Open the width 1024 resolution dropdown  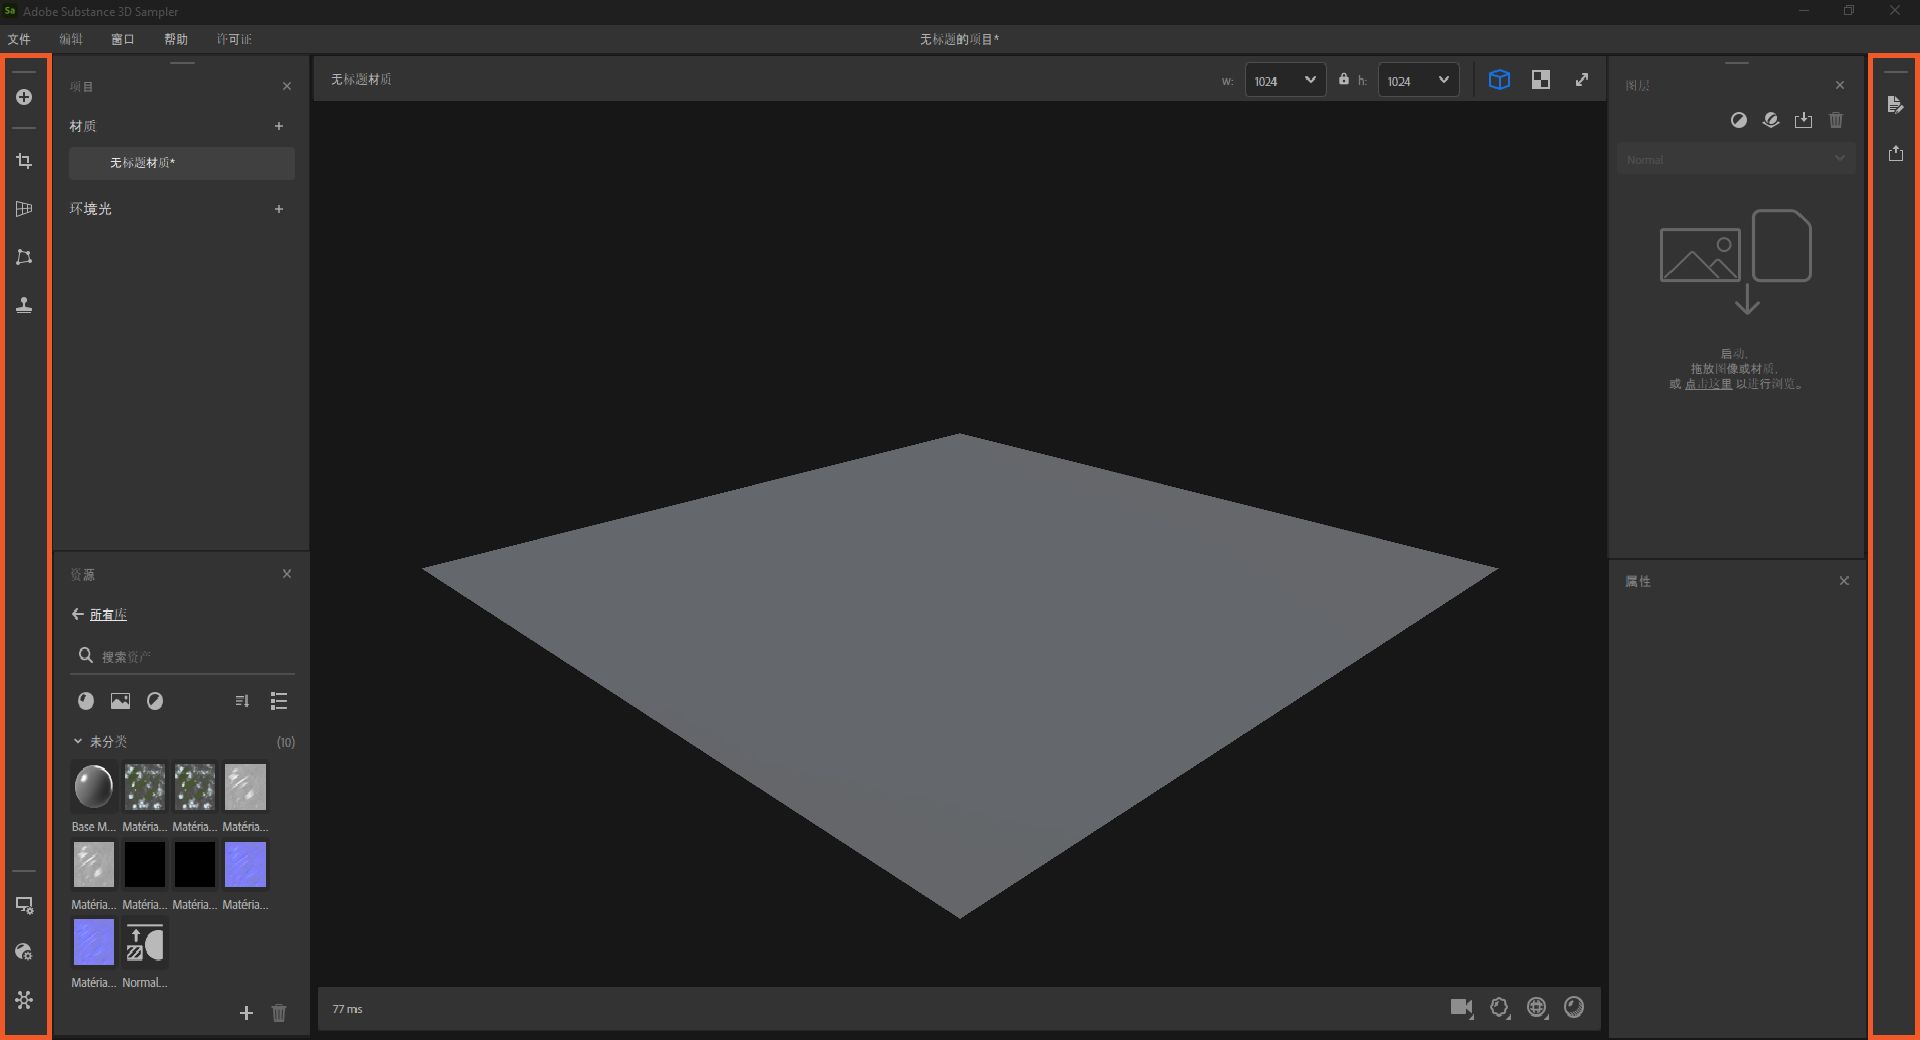[x=1285, y=80]
